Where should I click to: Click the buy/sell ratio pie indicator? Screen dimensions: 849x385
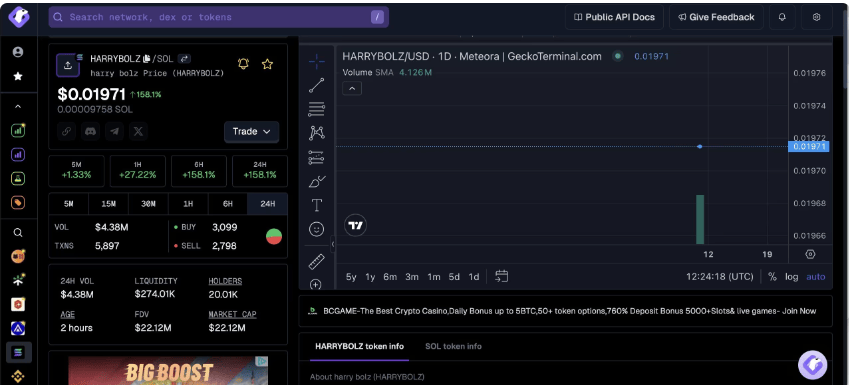[274, 236]
